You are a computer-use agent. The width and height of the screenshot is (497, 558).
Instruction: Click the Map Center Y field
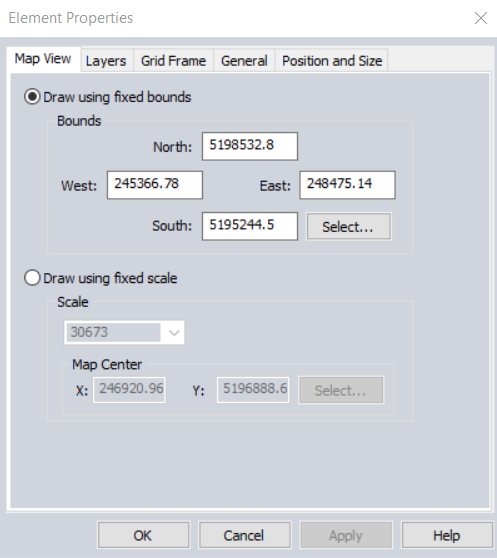click(x=253, y=390)
